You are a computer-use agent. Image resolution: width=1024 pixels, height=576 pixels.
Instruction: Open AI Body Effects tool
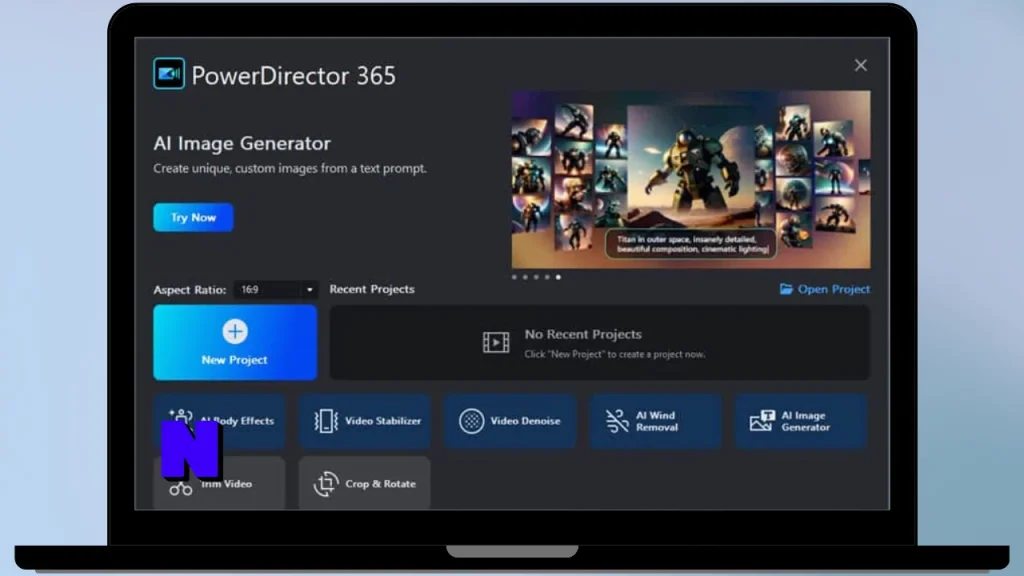219,421
